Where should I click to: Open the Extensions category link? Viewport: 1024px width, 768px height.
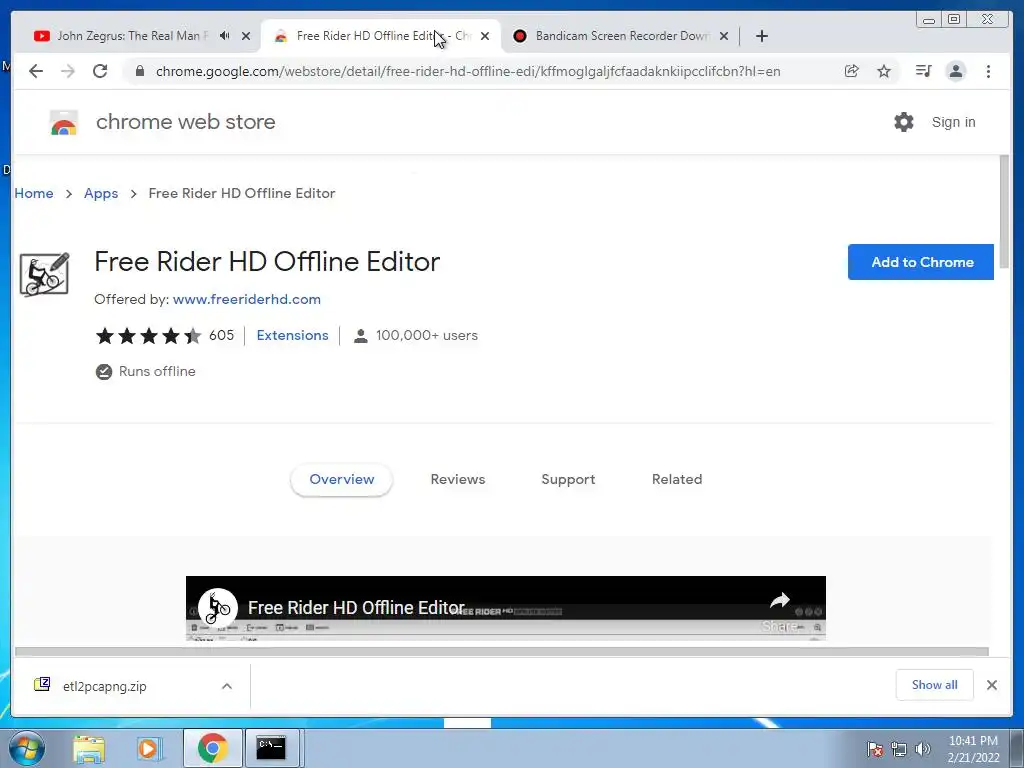click(293, 335)
